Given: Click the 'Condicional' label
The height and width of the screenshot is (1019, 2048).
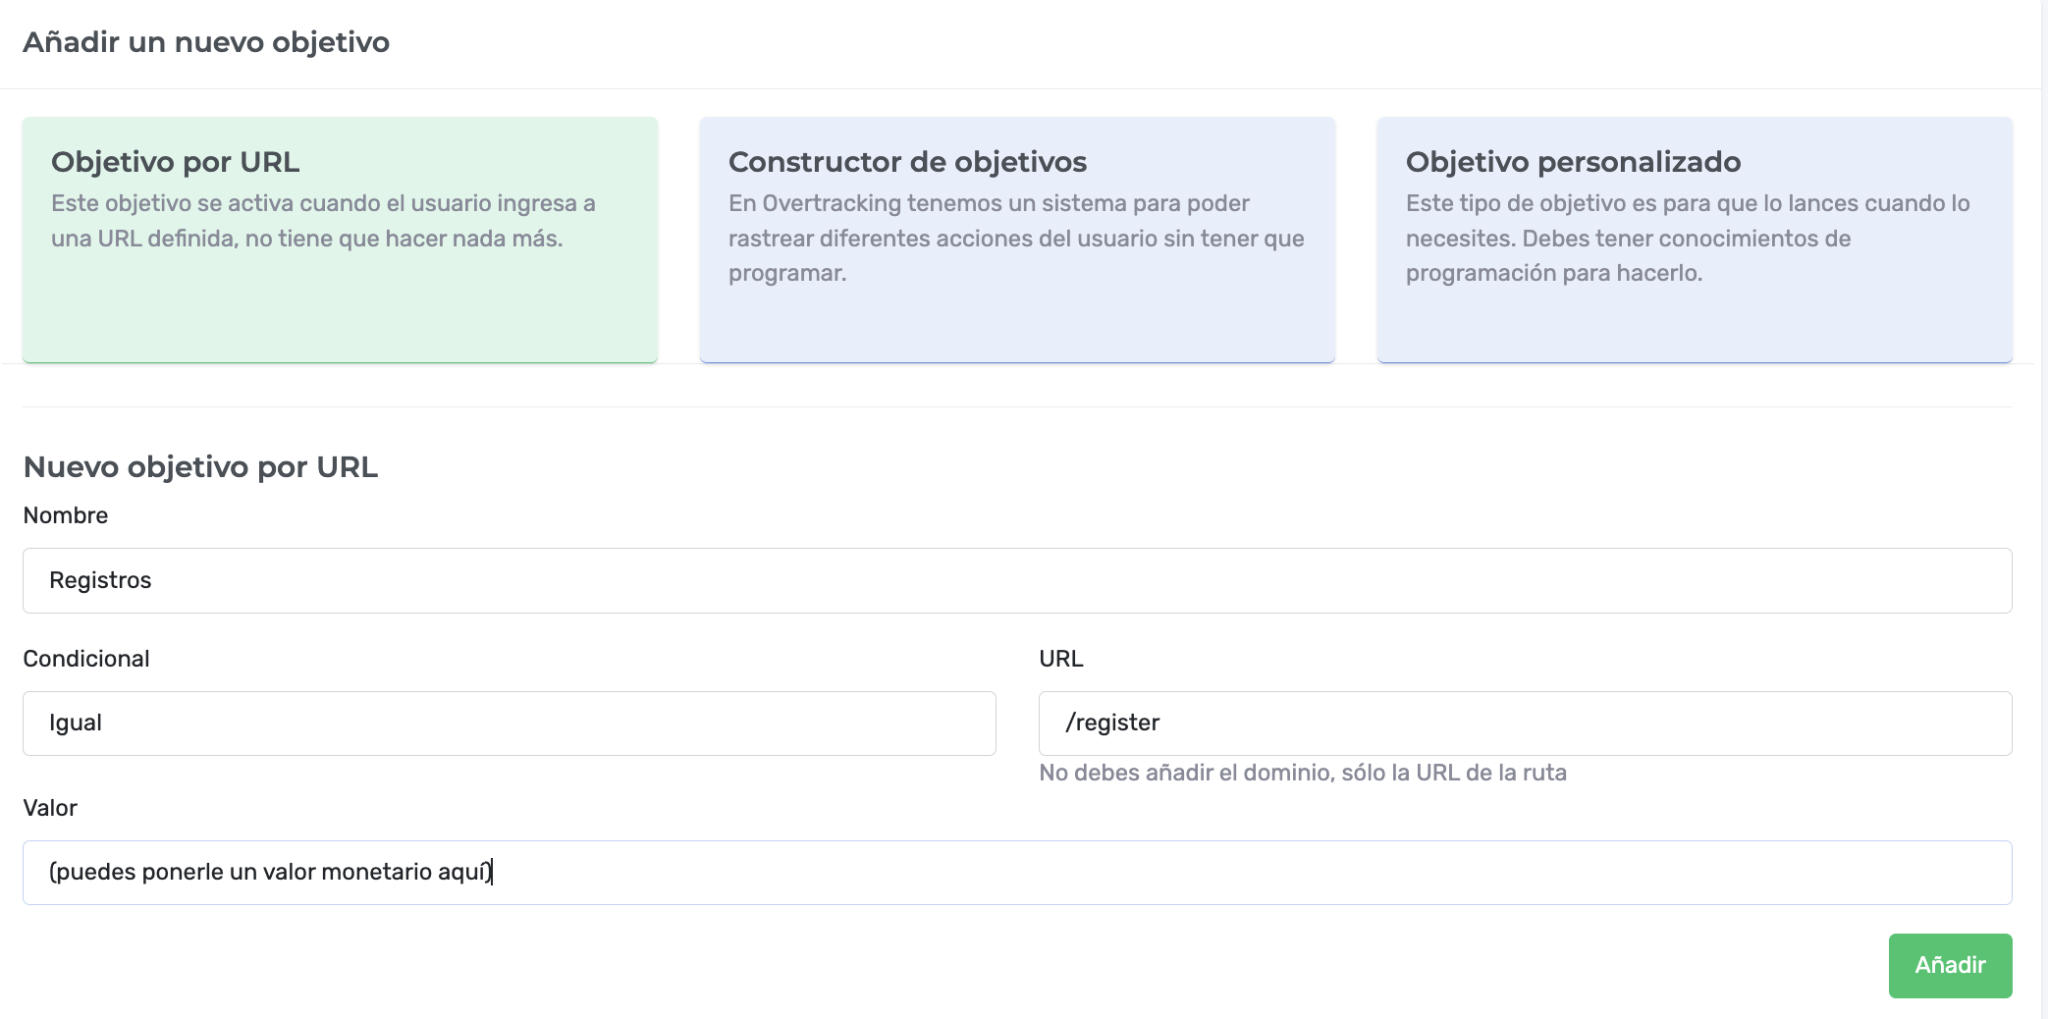Looking at the screenshot, I should pyautogui.click(x=86, y=658).
